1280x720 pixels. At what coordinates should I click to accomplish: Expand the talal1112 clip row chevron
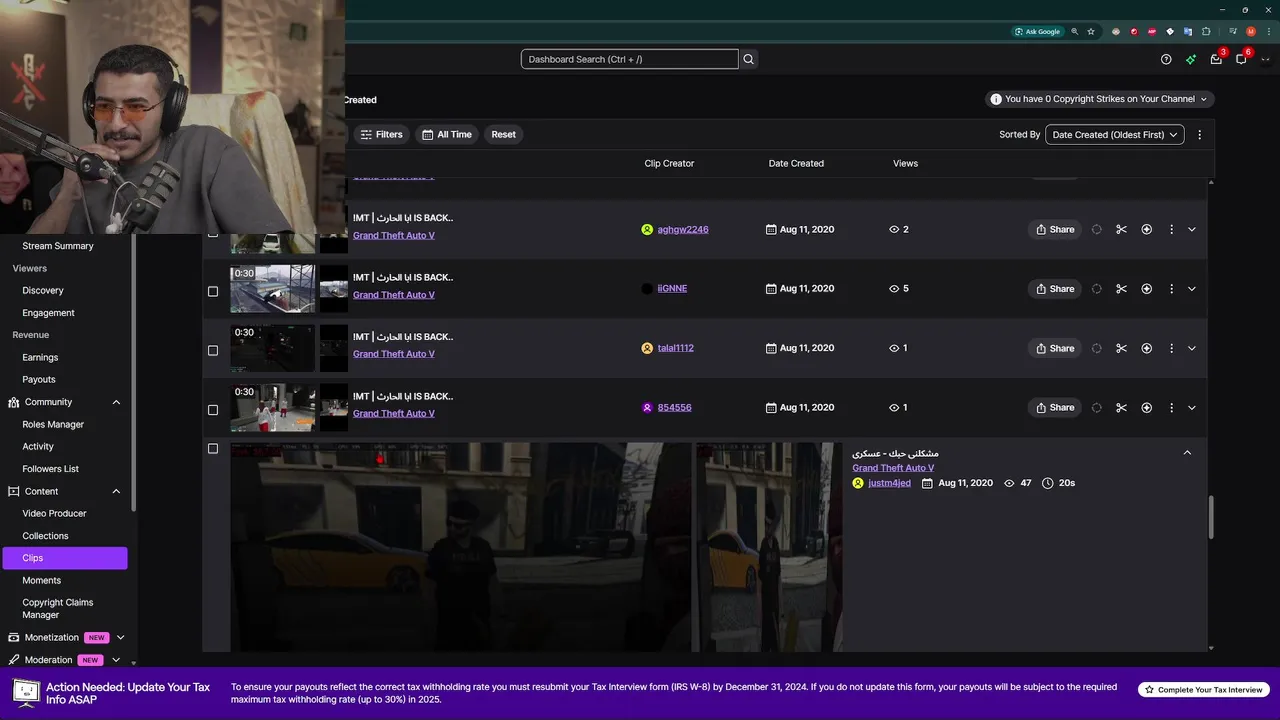pos(1192,348)
